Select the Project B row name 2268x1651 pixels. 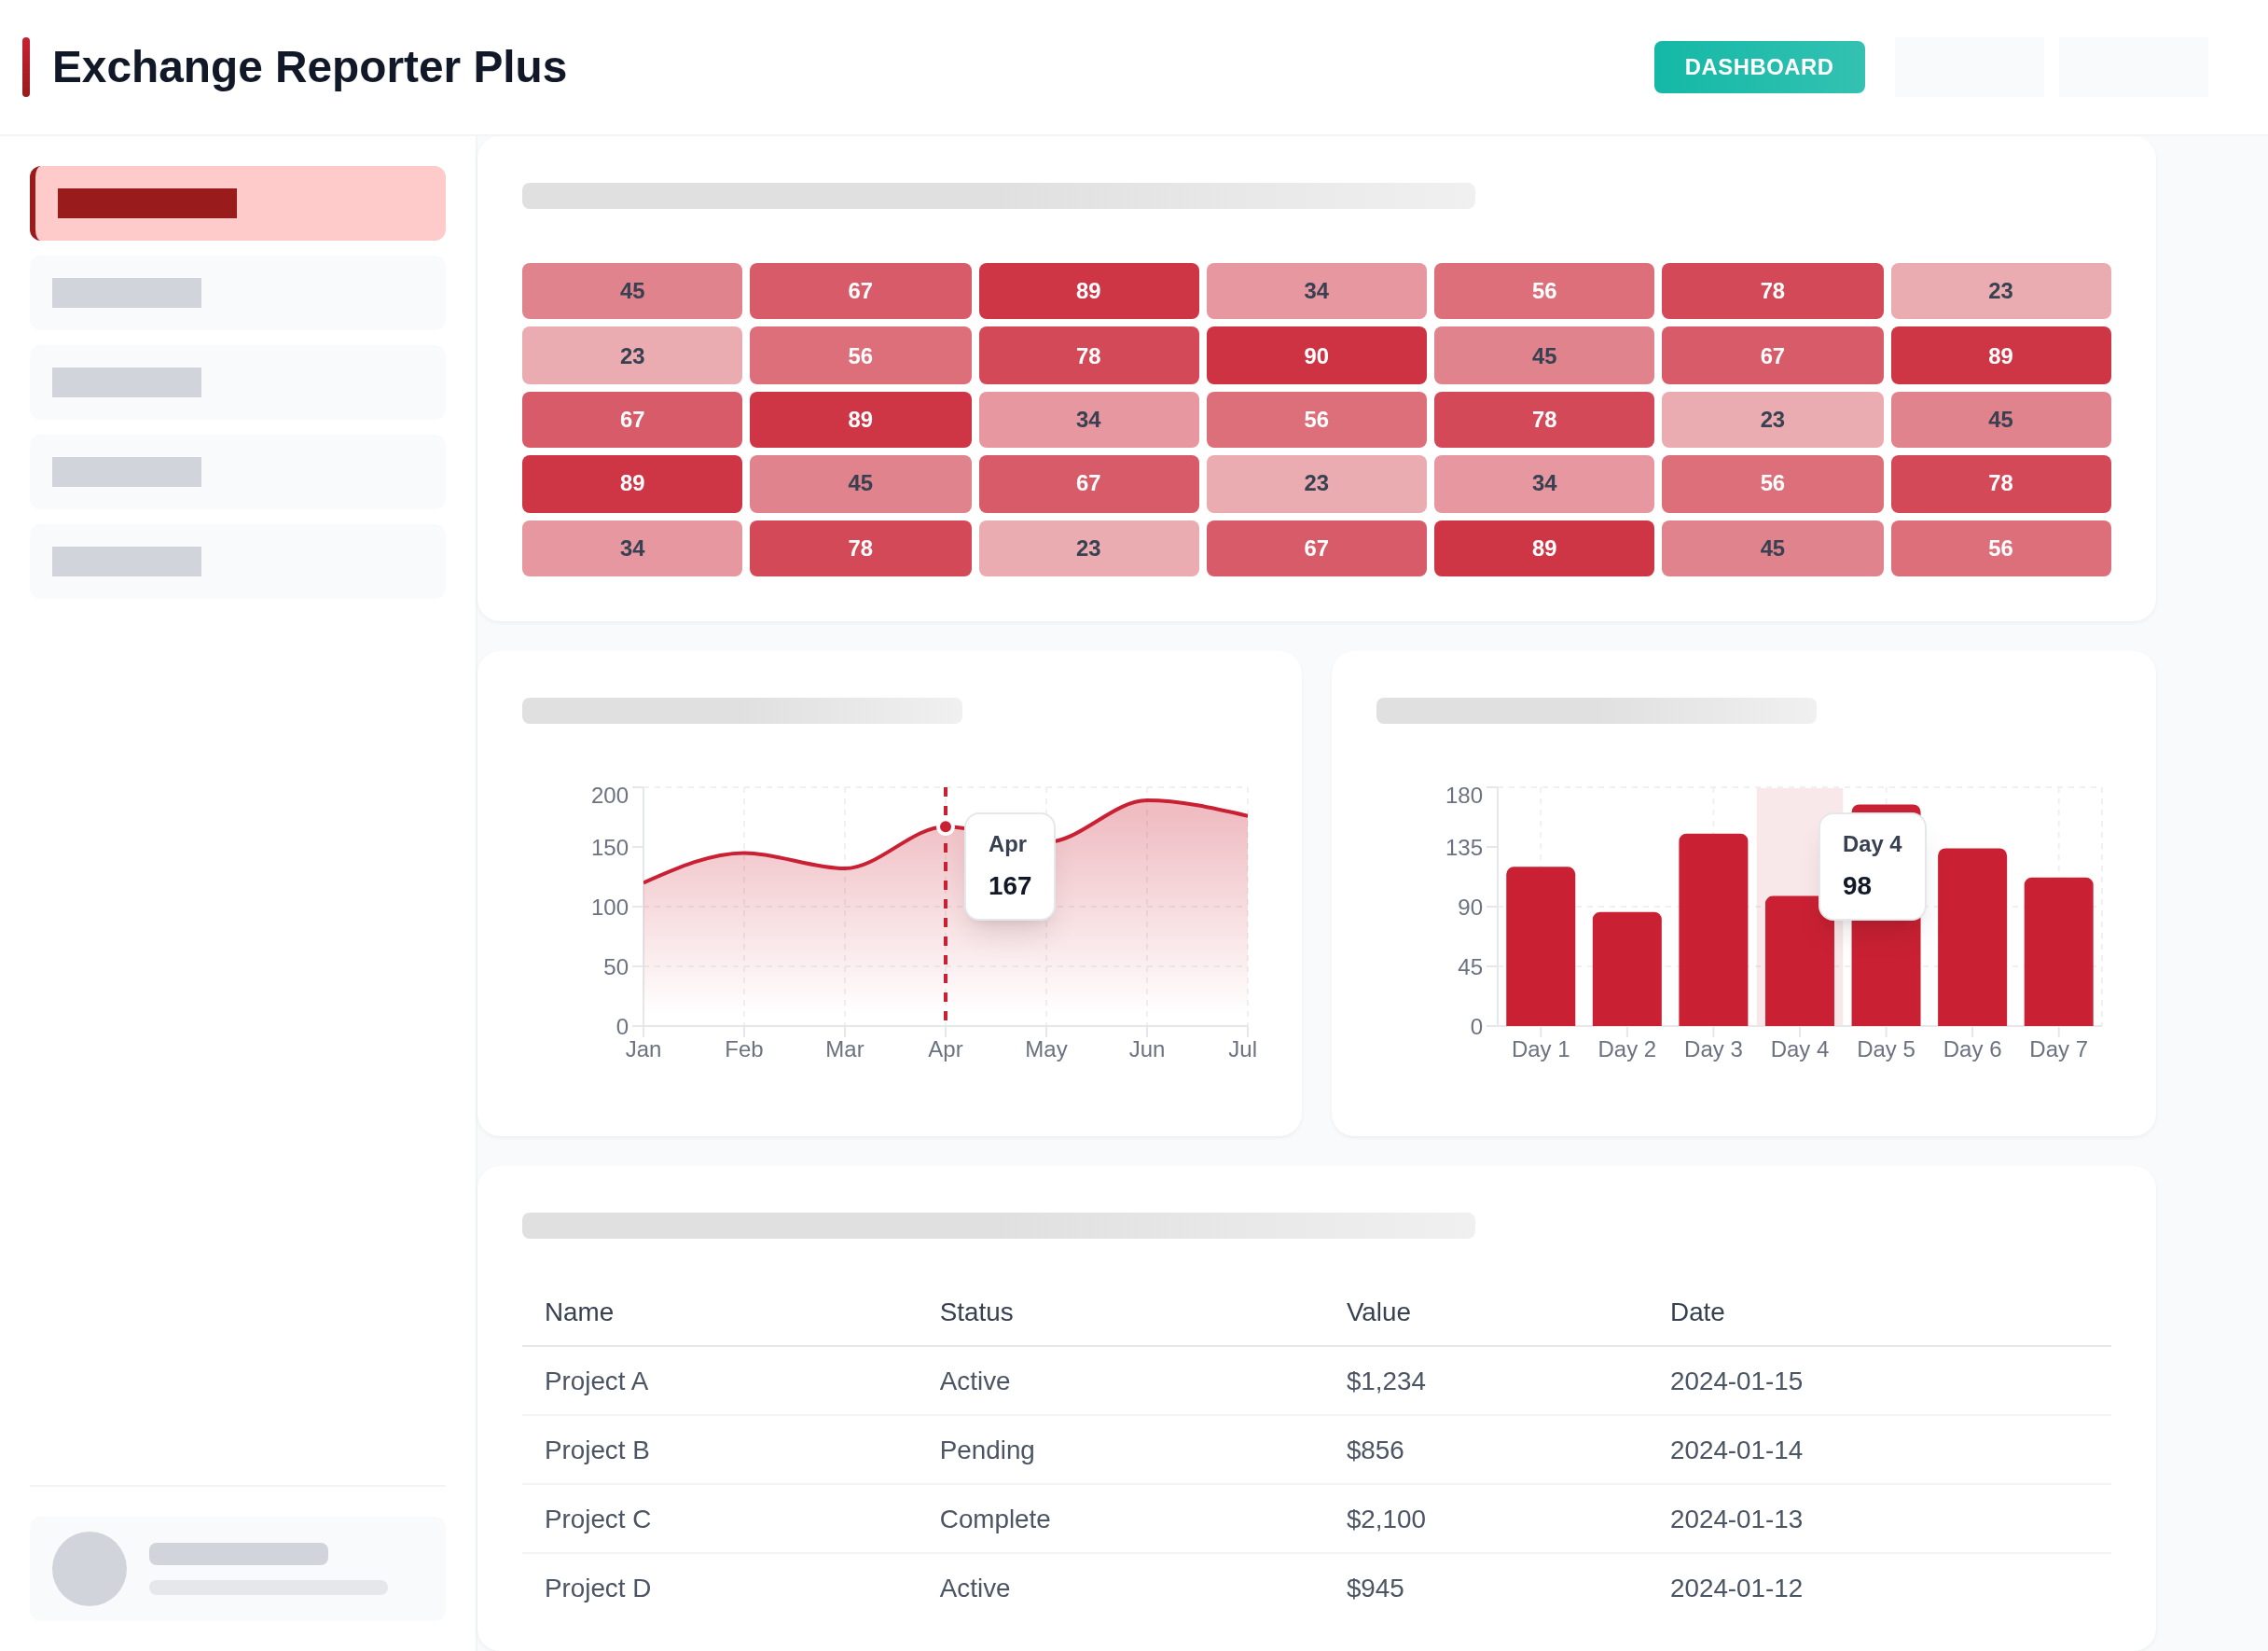tap(596, 1450)
